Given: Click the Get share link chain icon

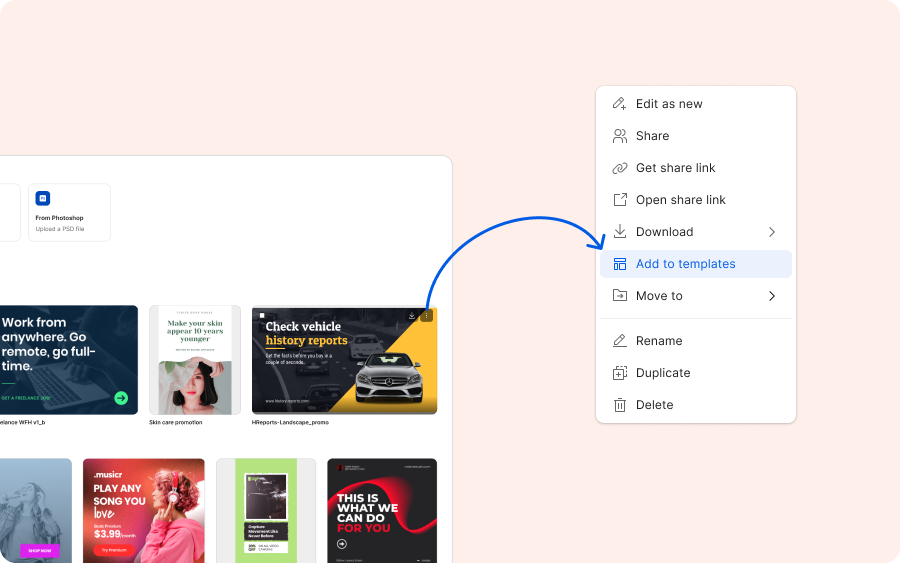Looking at the screenshot, I should tap(619, 168).
